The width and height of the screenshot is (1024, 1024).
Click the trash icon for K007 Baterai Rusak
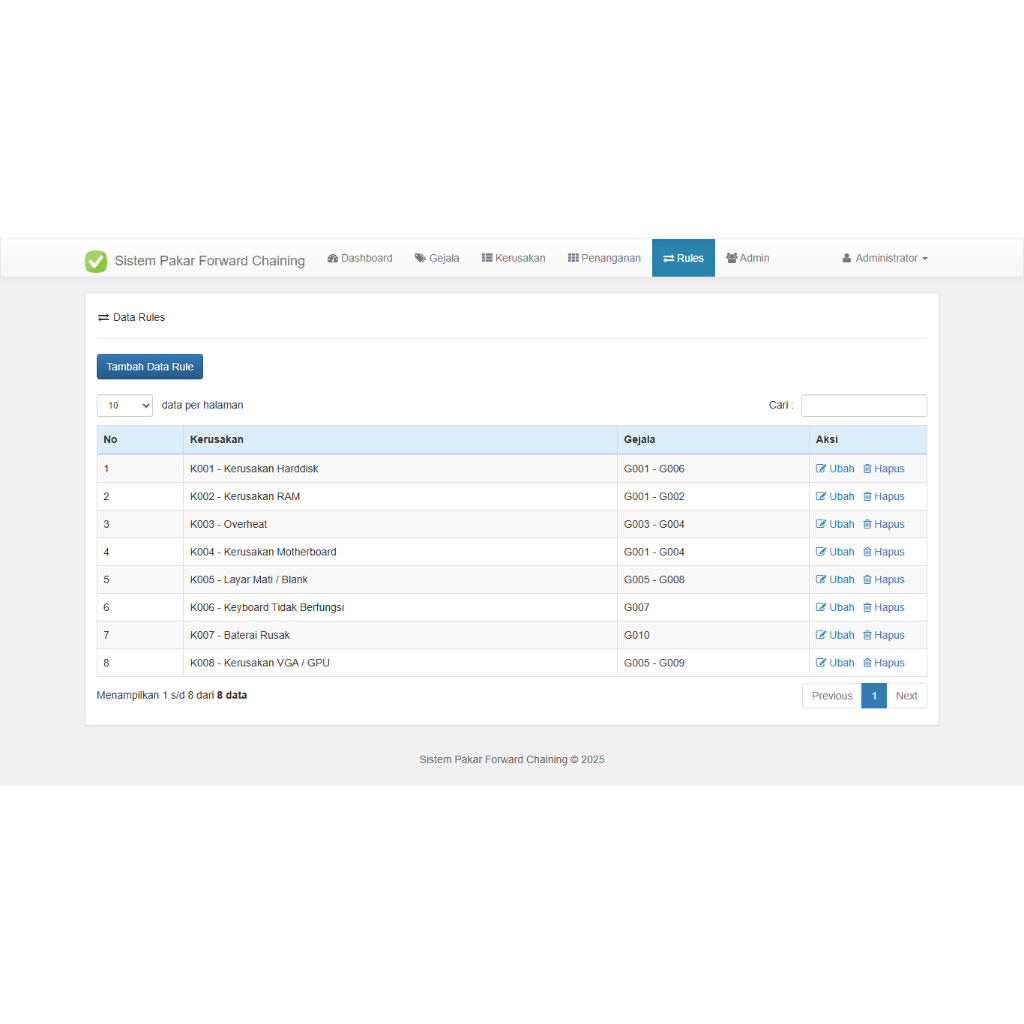(867, 635)
